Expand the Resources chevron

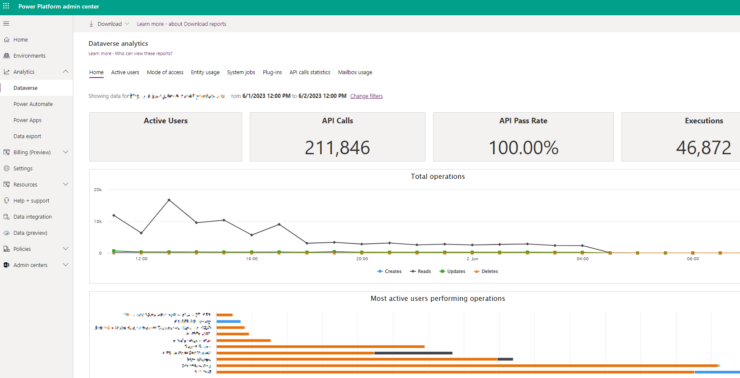coord(66,185)
